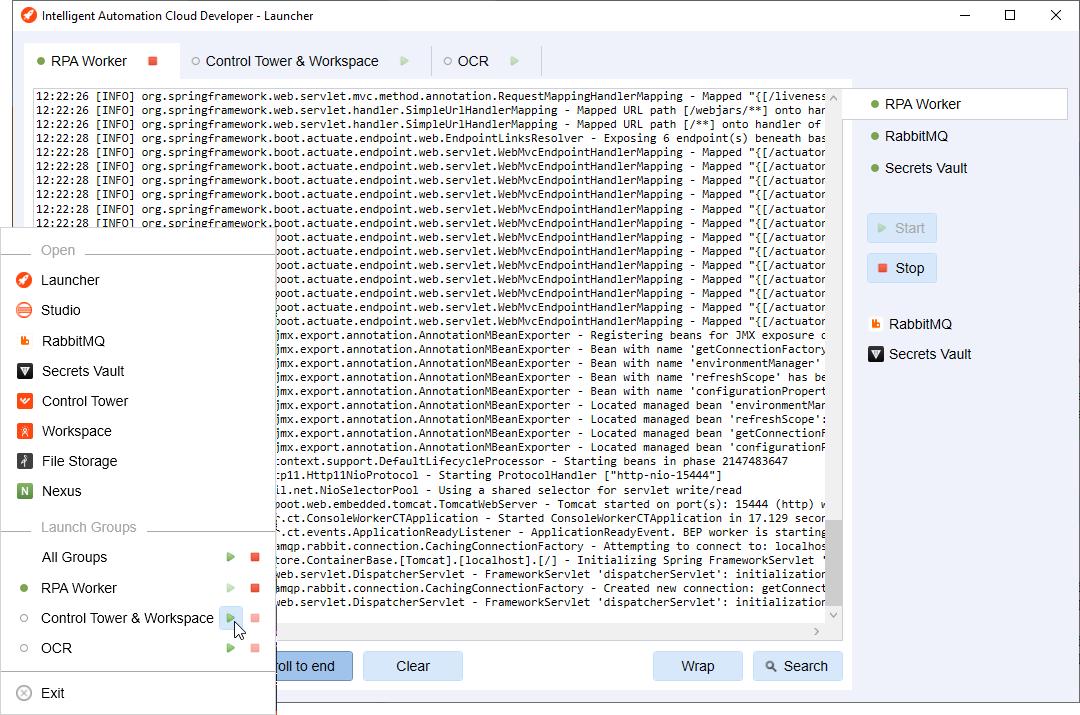Start Control Tower & Workspace group in menu
The width and height of the screenshot is (1080, 715).
[231, 618]
